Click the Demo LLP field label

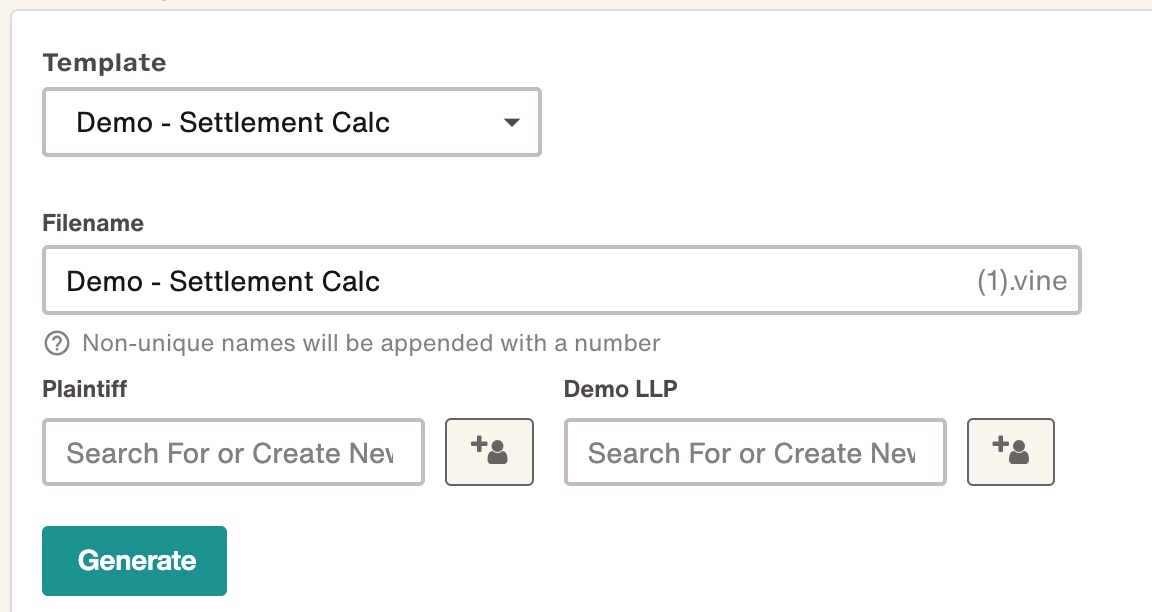tap(621, 389)
